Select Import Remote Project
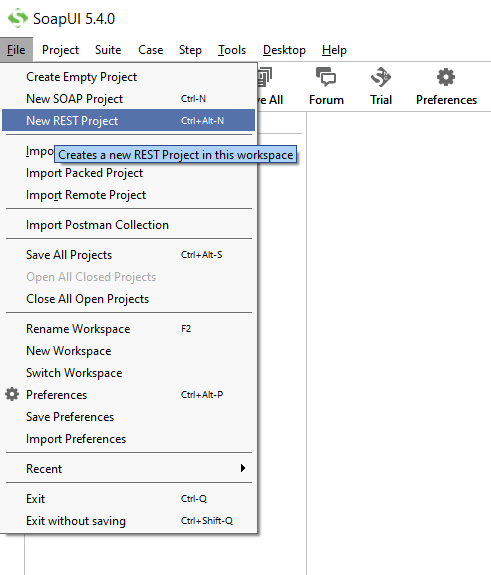 128,195
